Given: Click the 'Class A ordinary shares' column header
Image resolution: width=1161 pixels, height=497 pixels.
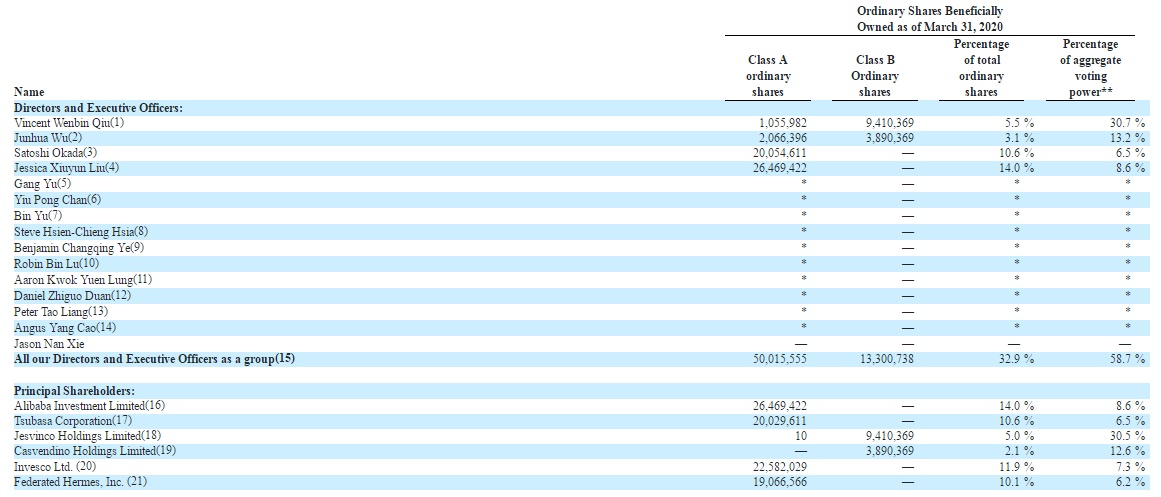Looking at the screenshot, I should point(768,76).
